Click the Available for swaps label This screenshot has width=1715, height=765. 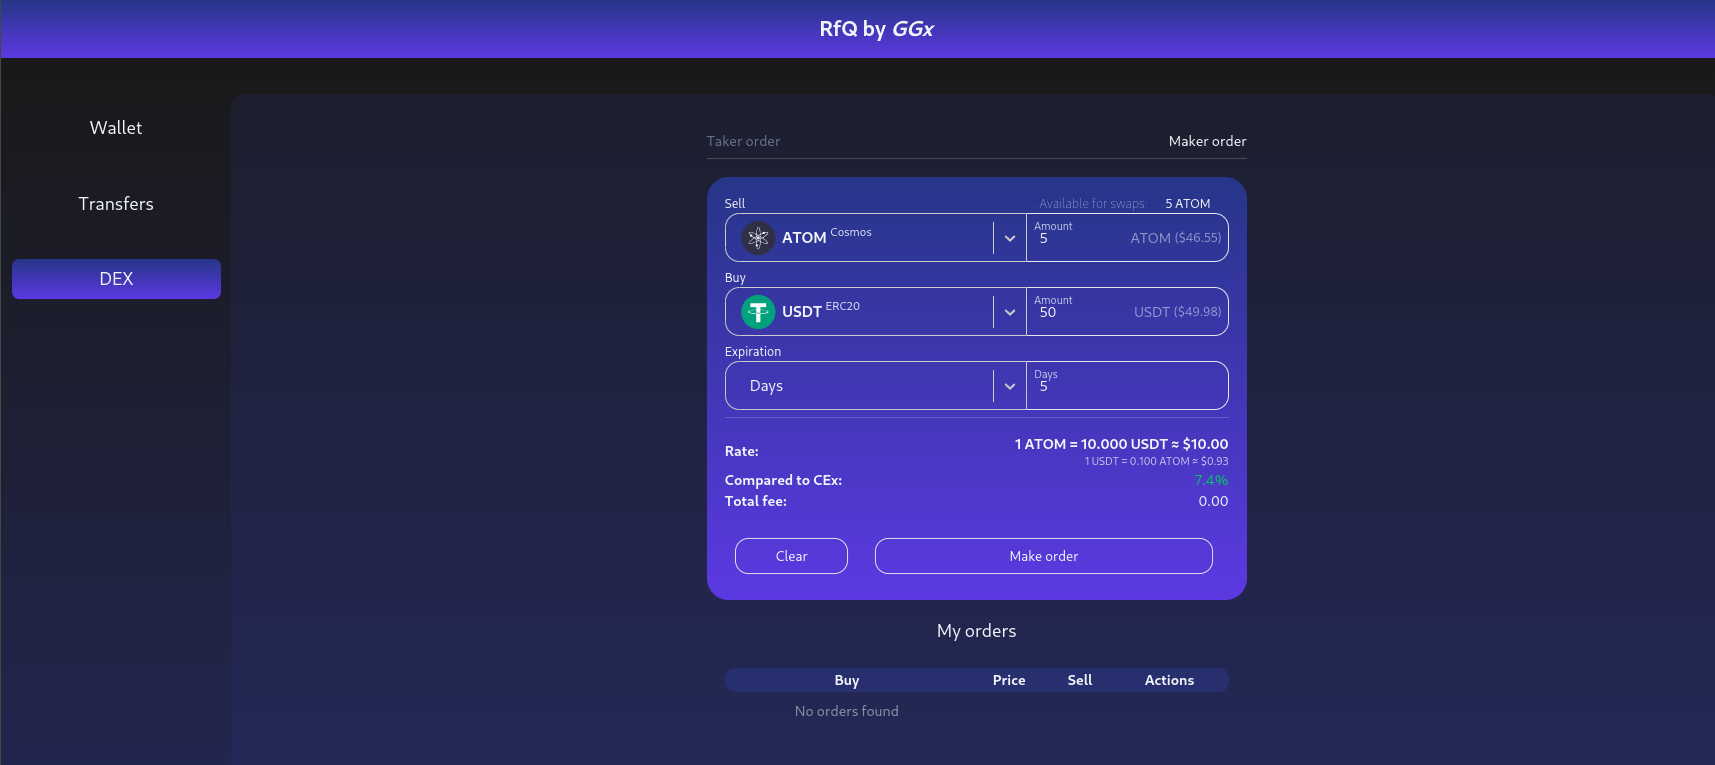tap(1091, 203)
